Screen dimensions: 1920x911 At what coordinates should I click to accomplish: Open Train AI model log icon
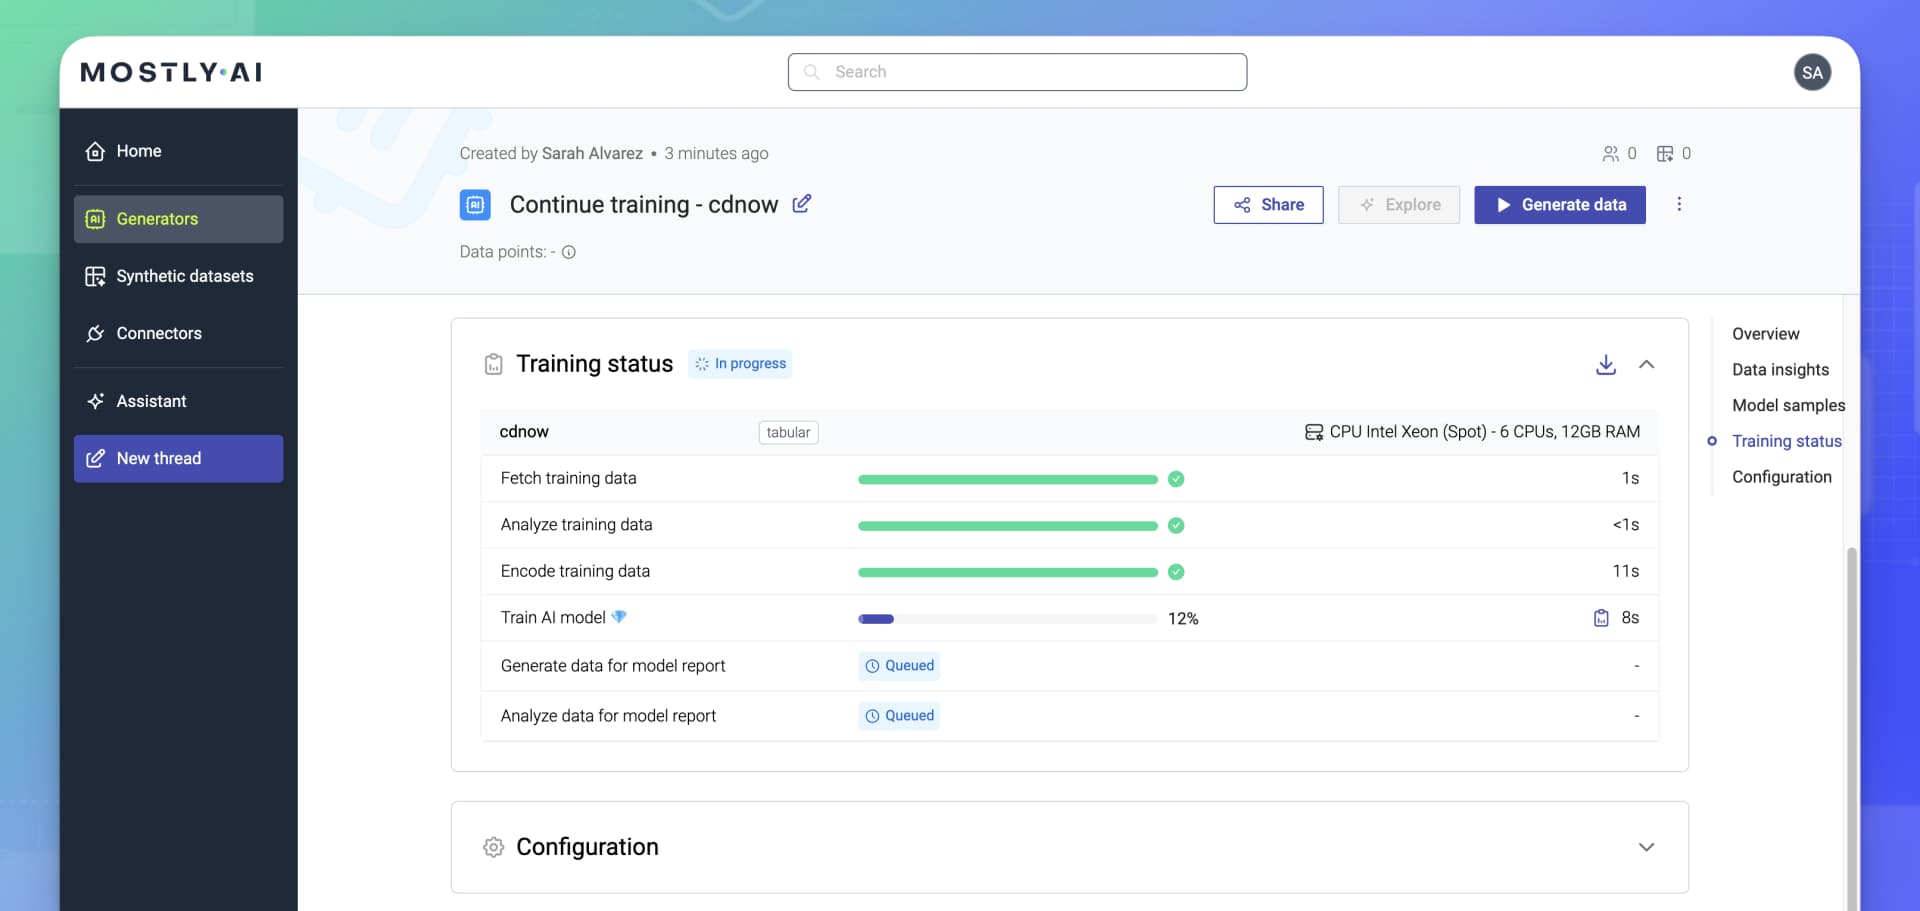(x=1601, y=618)
